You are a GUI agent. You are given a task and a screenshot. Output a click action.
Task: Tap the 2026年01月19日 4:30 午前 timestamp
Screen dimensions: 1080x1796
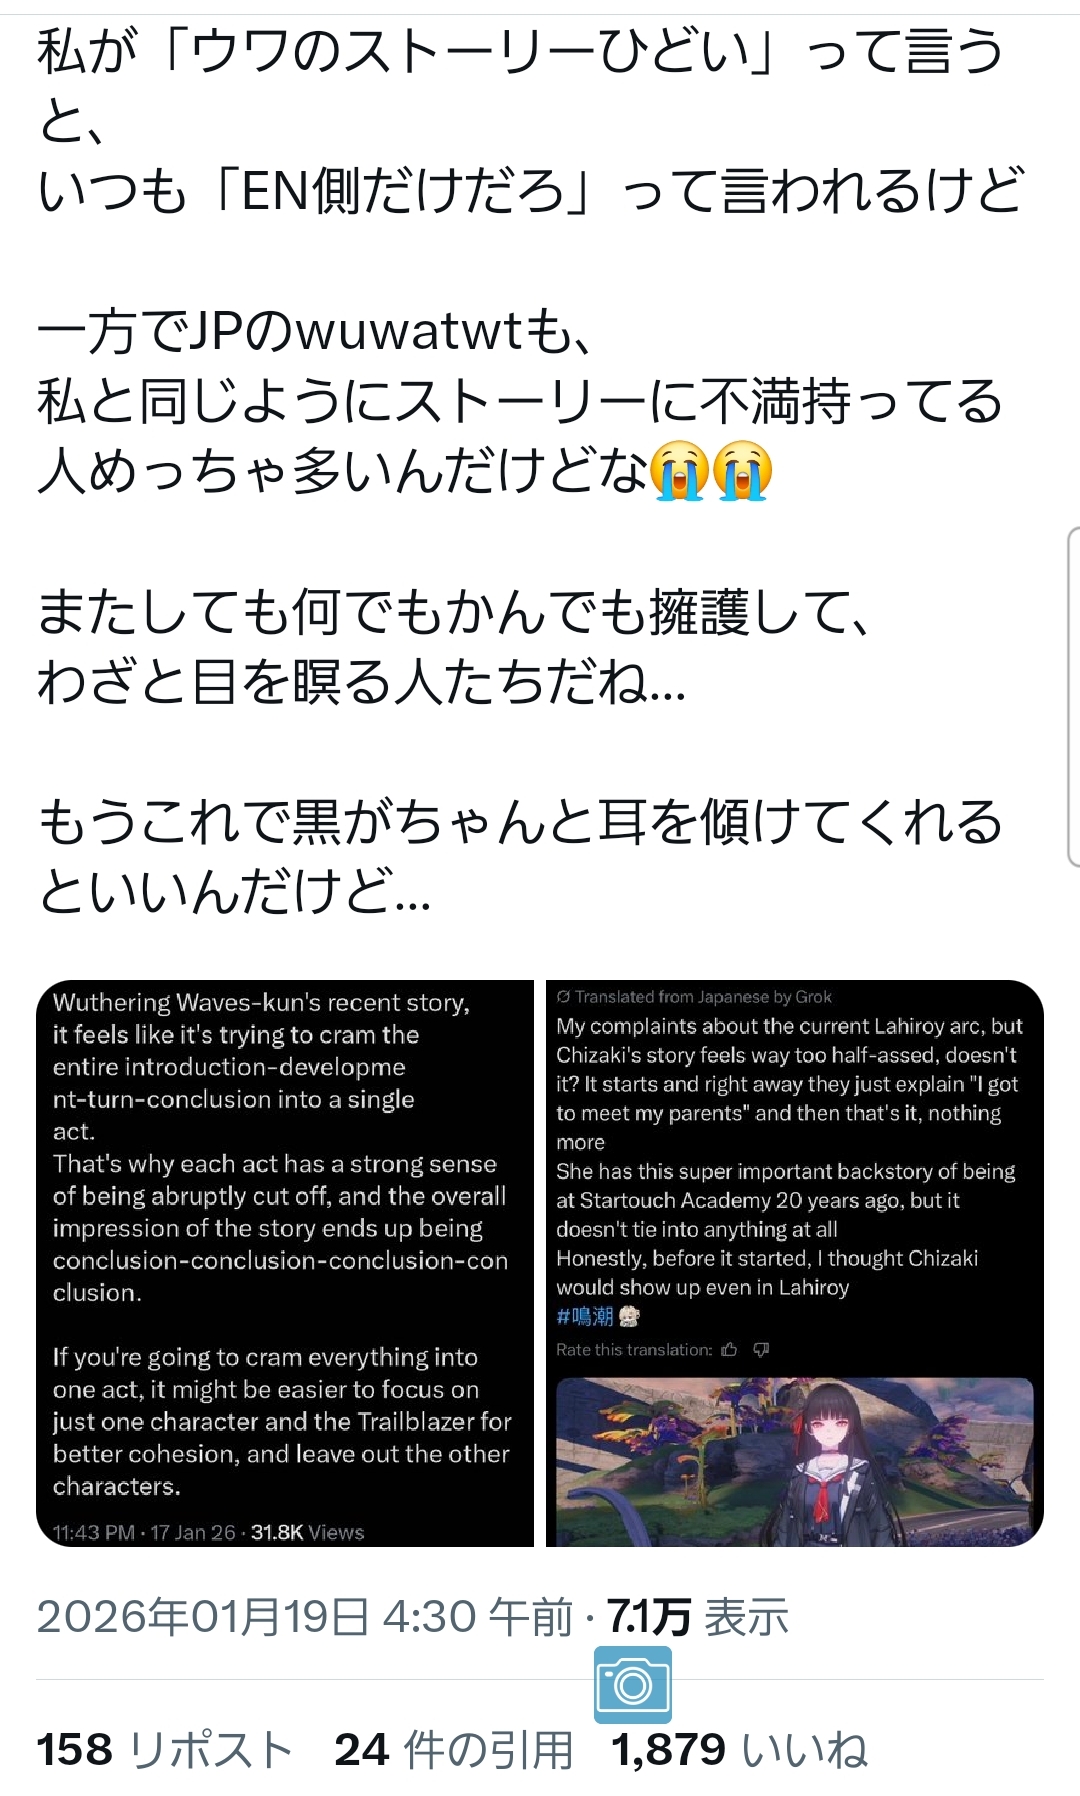(x=305, y=1617)
